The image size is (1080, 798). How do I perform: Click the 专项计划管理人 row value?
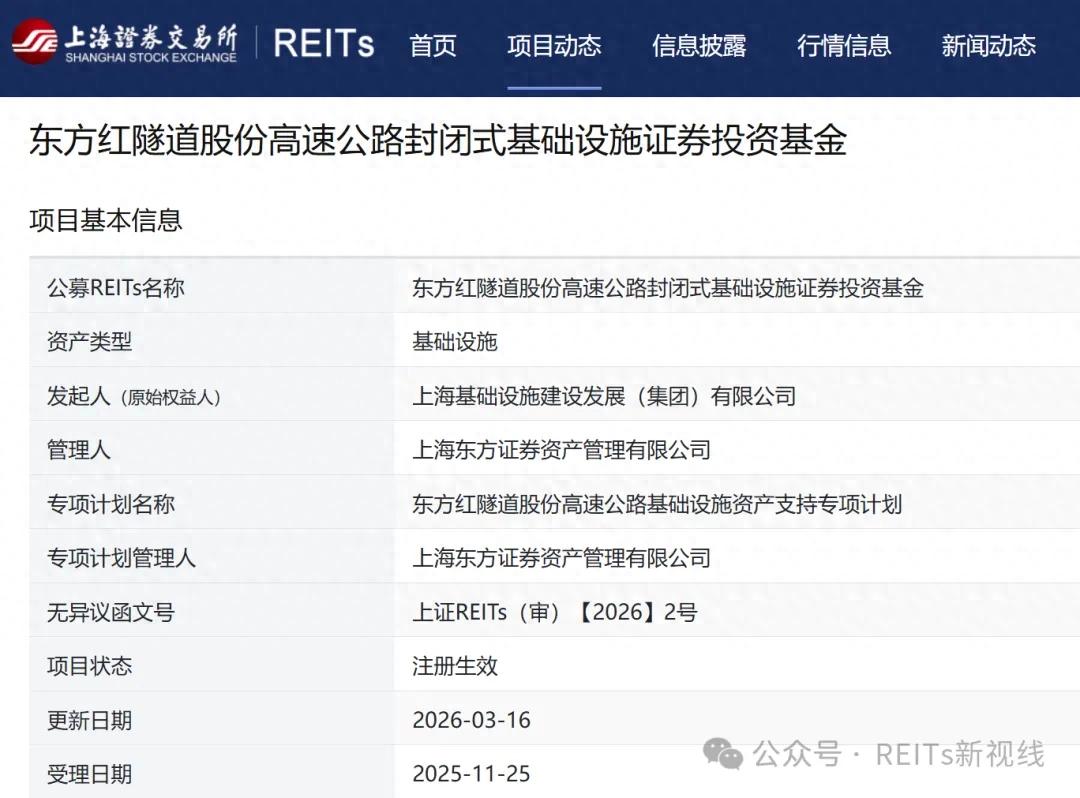point(562,558)
